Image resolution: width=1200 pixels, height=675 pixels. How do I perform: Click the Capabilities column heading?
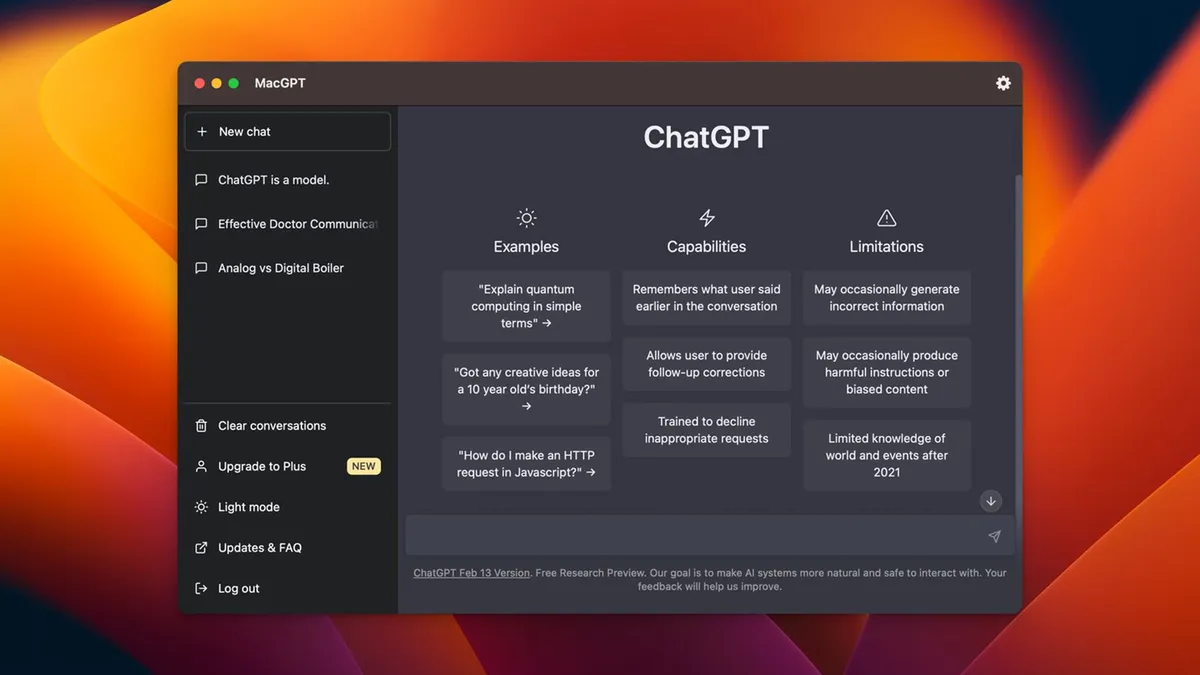point(707,246)
